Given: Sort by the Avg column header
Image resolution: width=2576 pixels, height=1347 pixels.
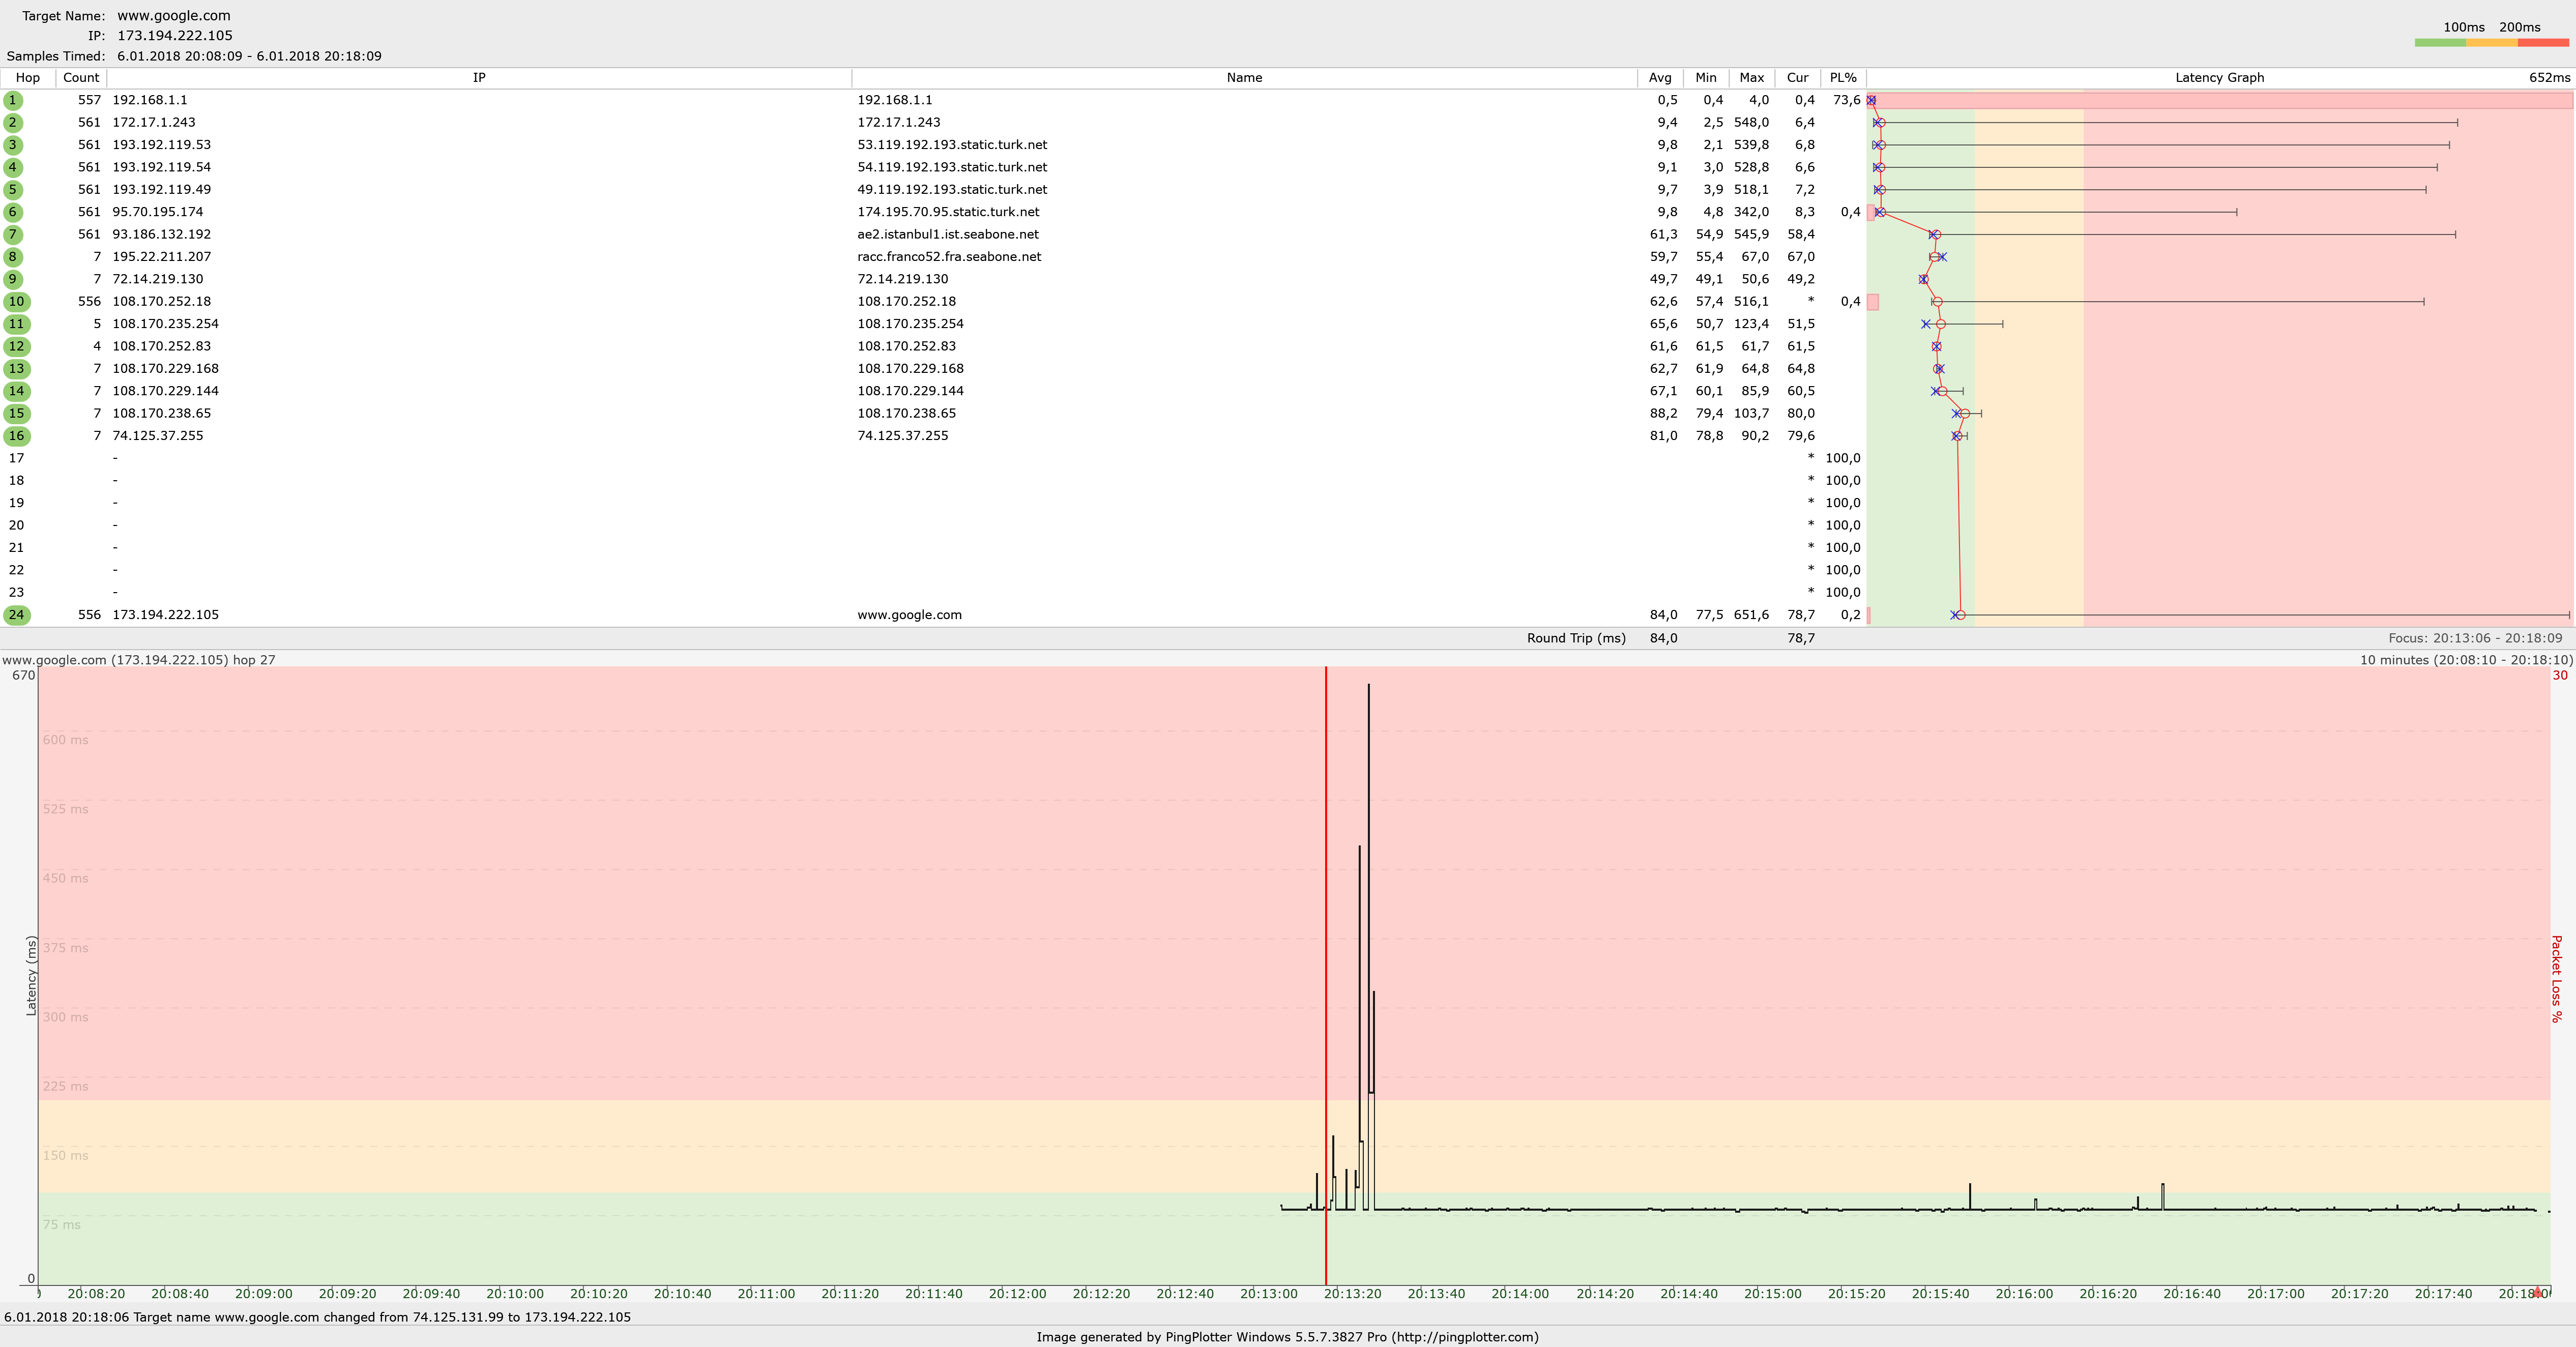Looking at the screenshot, I should pos(1660,78).
